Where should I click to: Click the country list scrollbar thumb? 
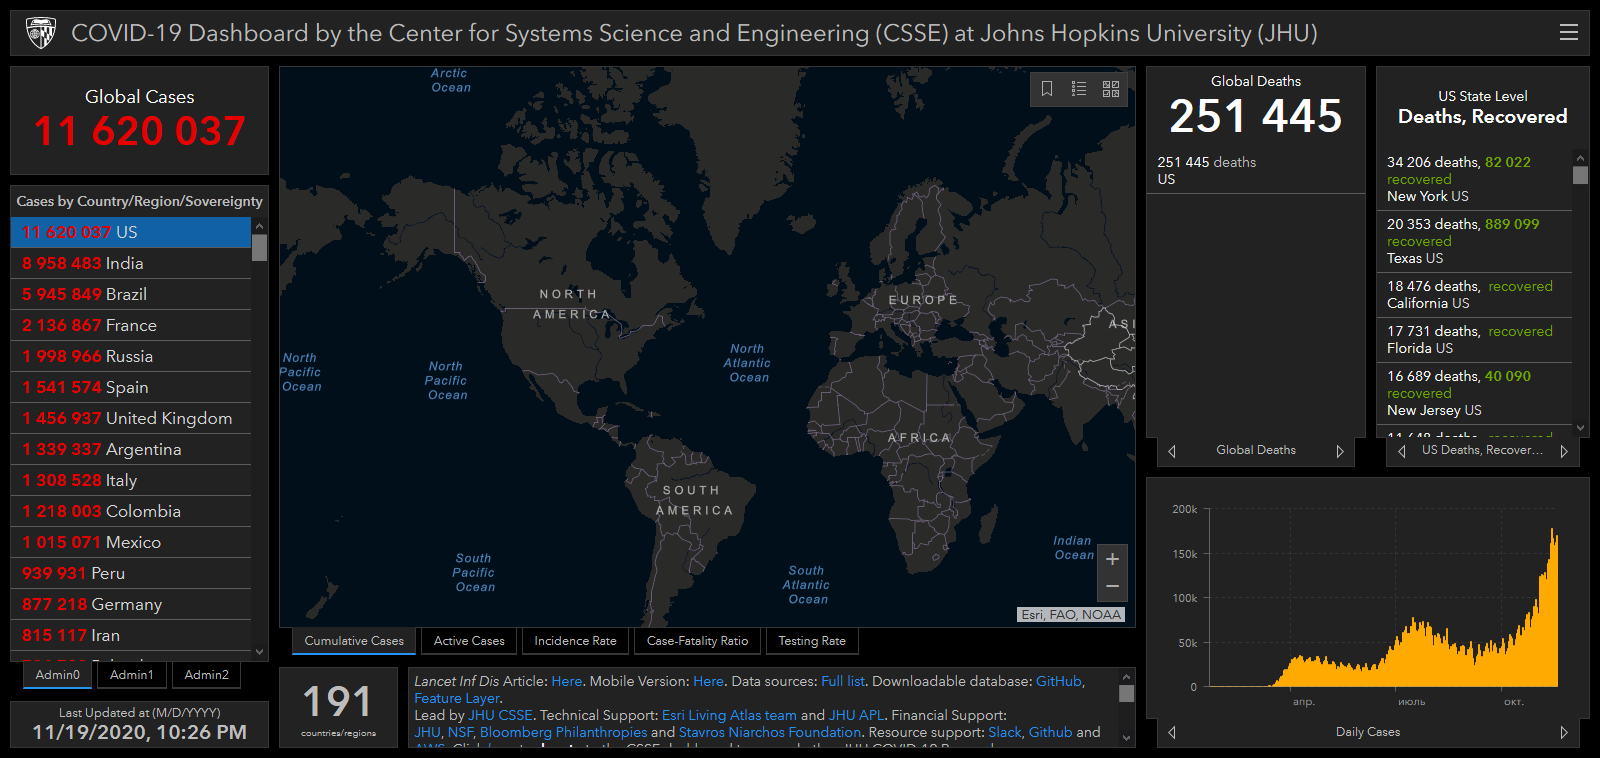tap(259, 247)
